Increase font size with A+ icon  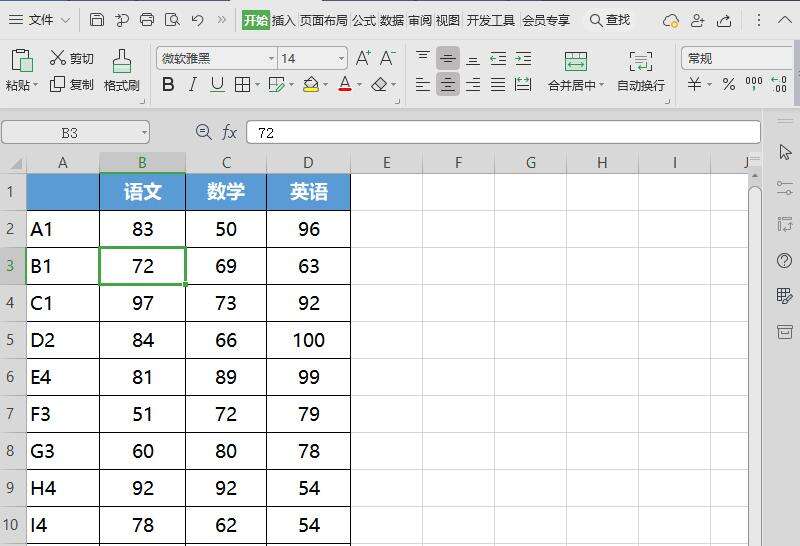[x=363, y=58]
